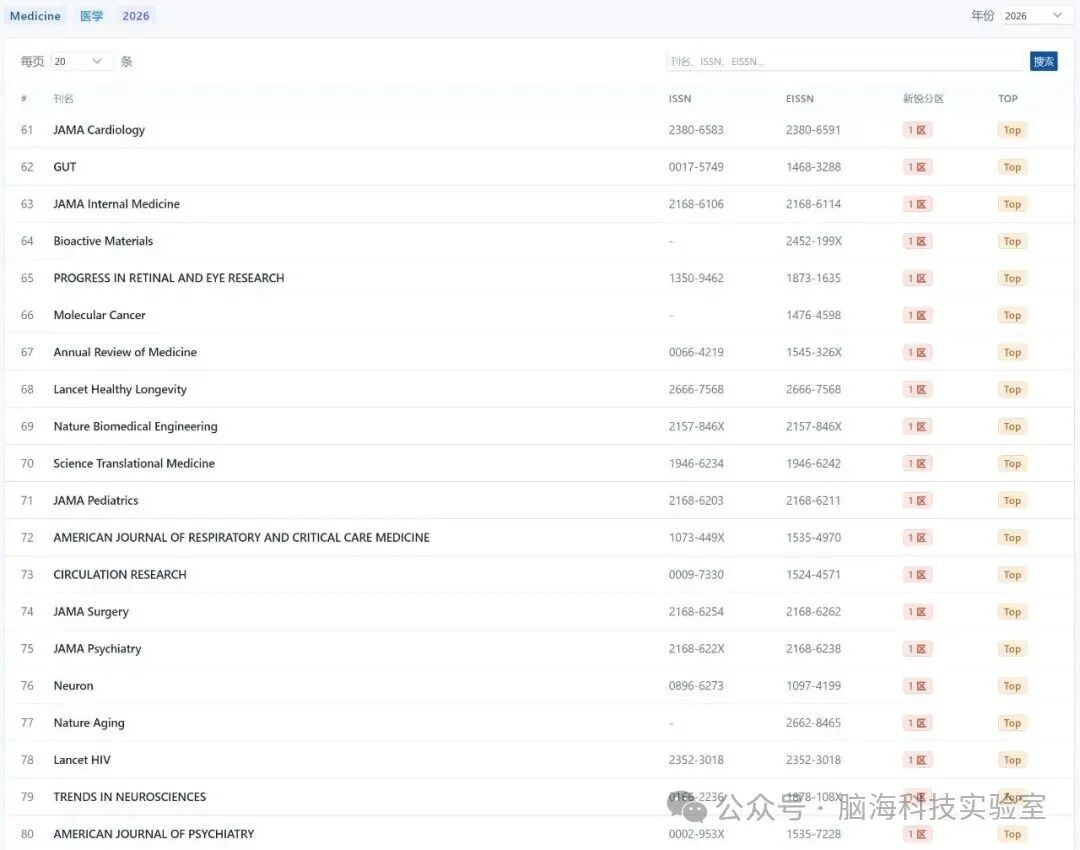Click ISSN 2380-6583 cell
This screenshot has width=1080, height=850.
696,129
